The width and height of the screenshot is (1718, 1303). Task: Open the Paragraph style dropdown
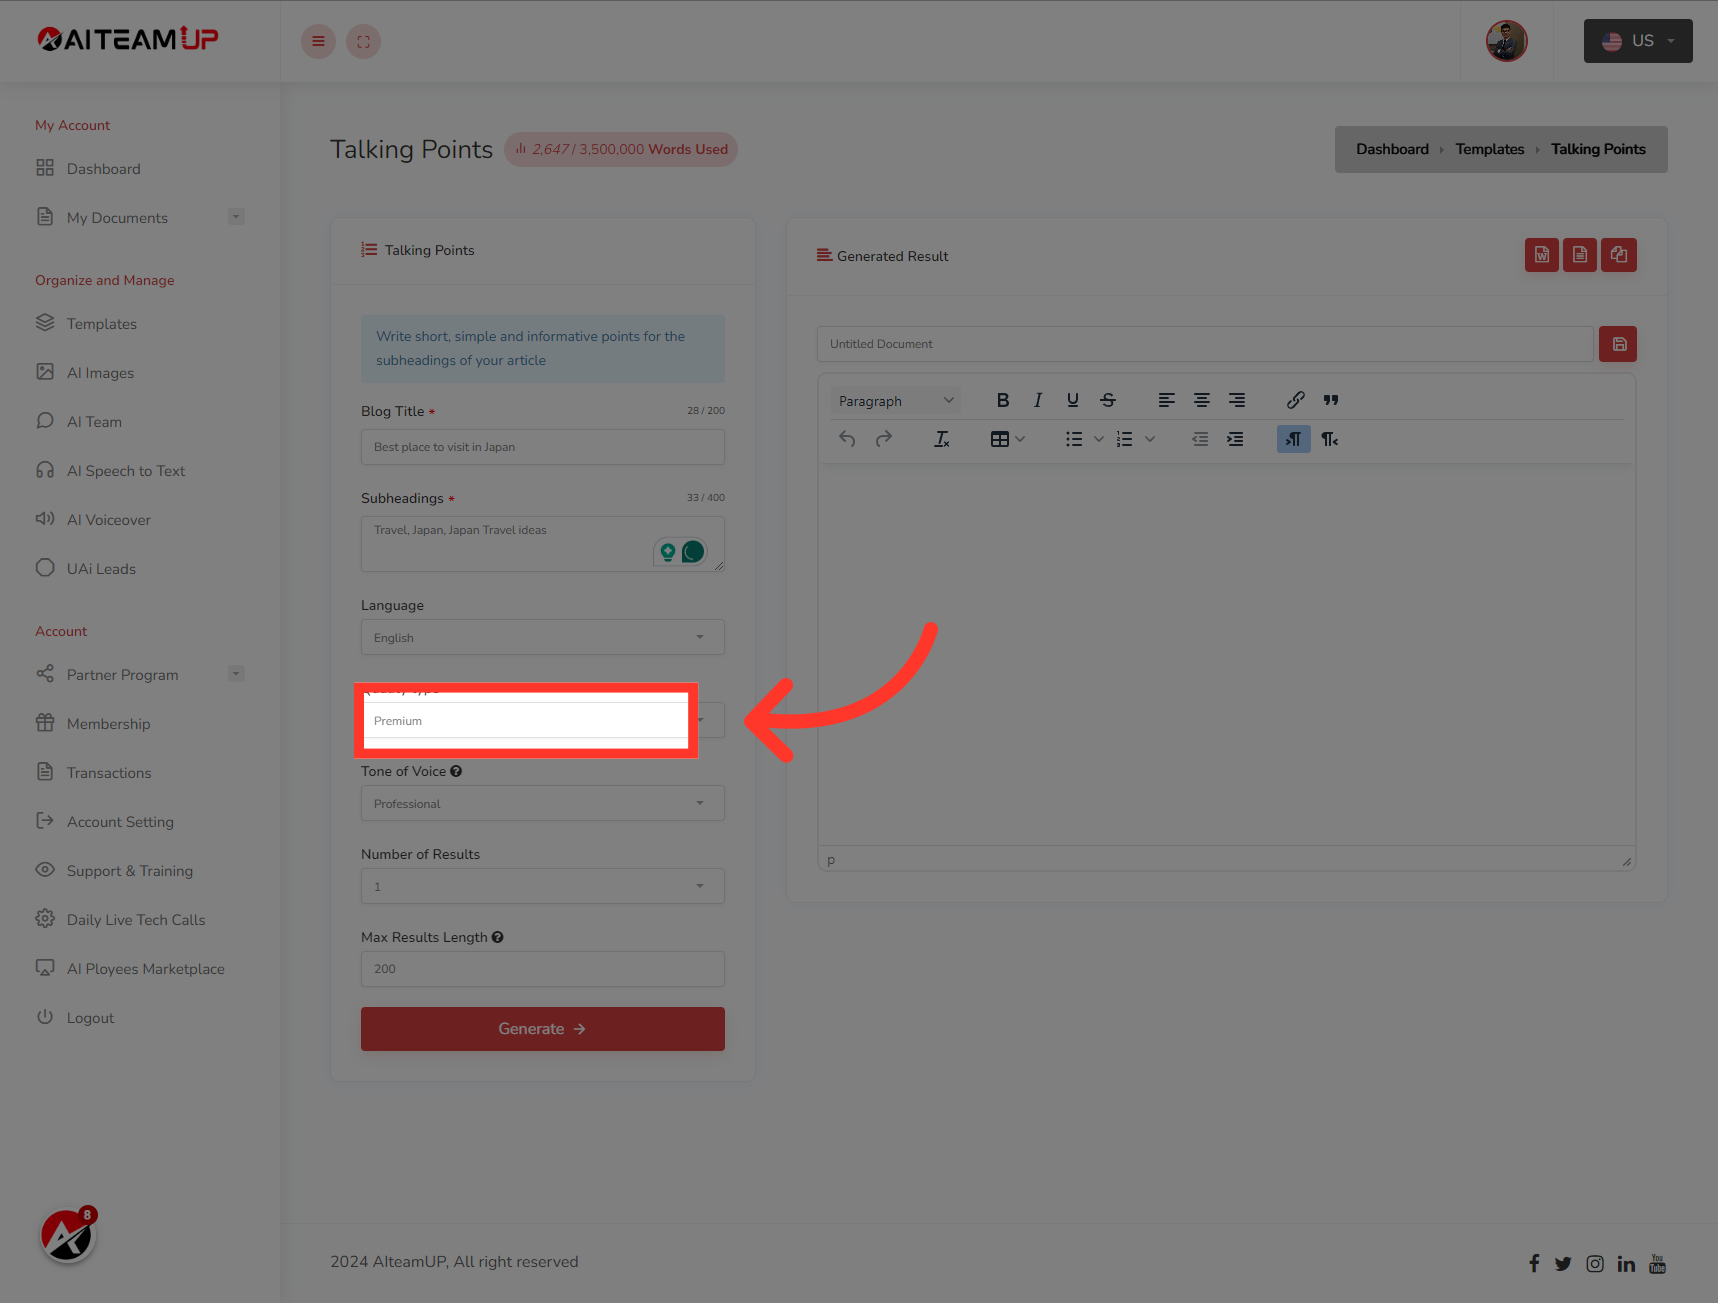[895, 399]
